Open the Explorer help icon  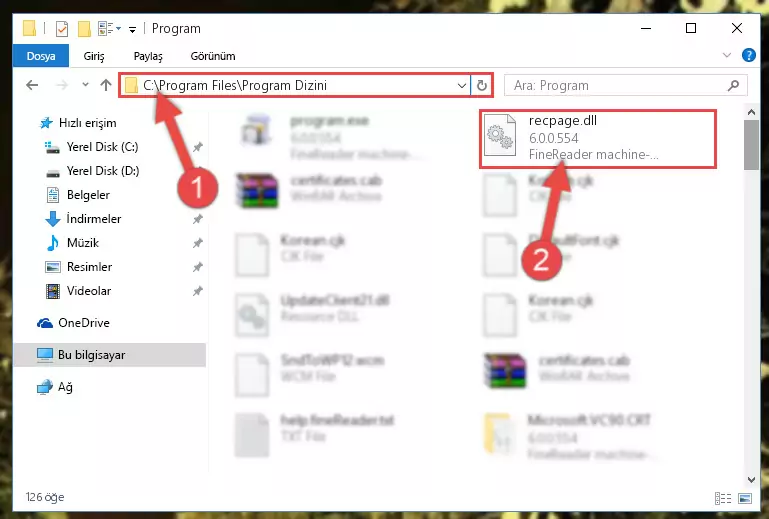pyautogui.click(x=748, y=55)
